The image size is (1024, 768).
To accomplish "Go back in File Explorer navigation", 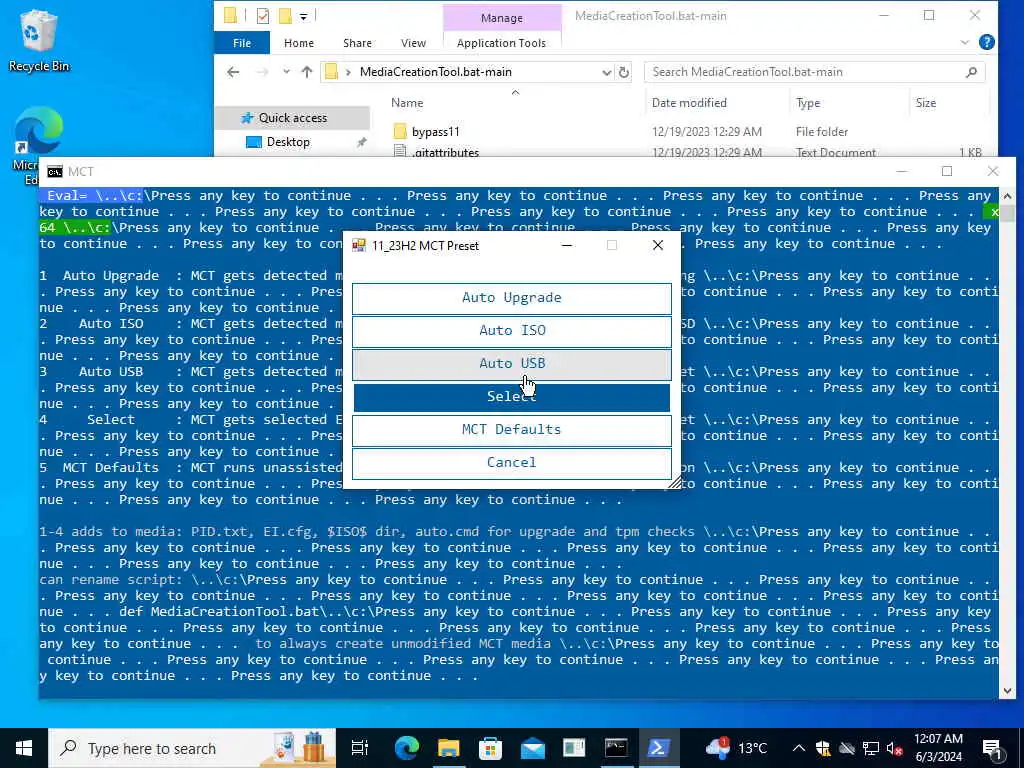I will (233, 72).
